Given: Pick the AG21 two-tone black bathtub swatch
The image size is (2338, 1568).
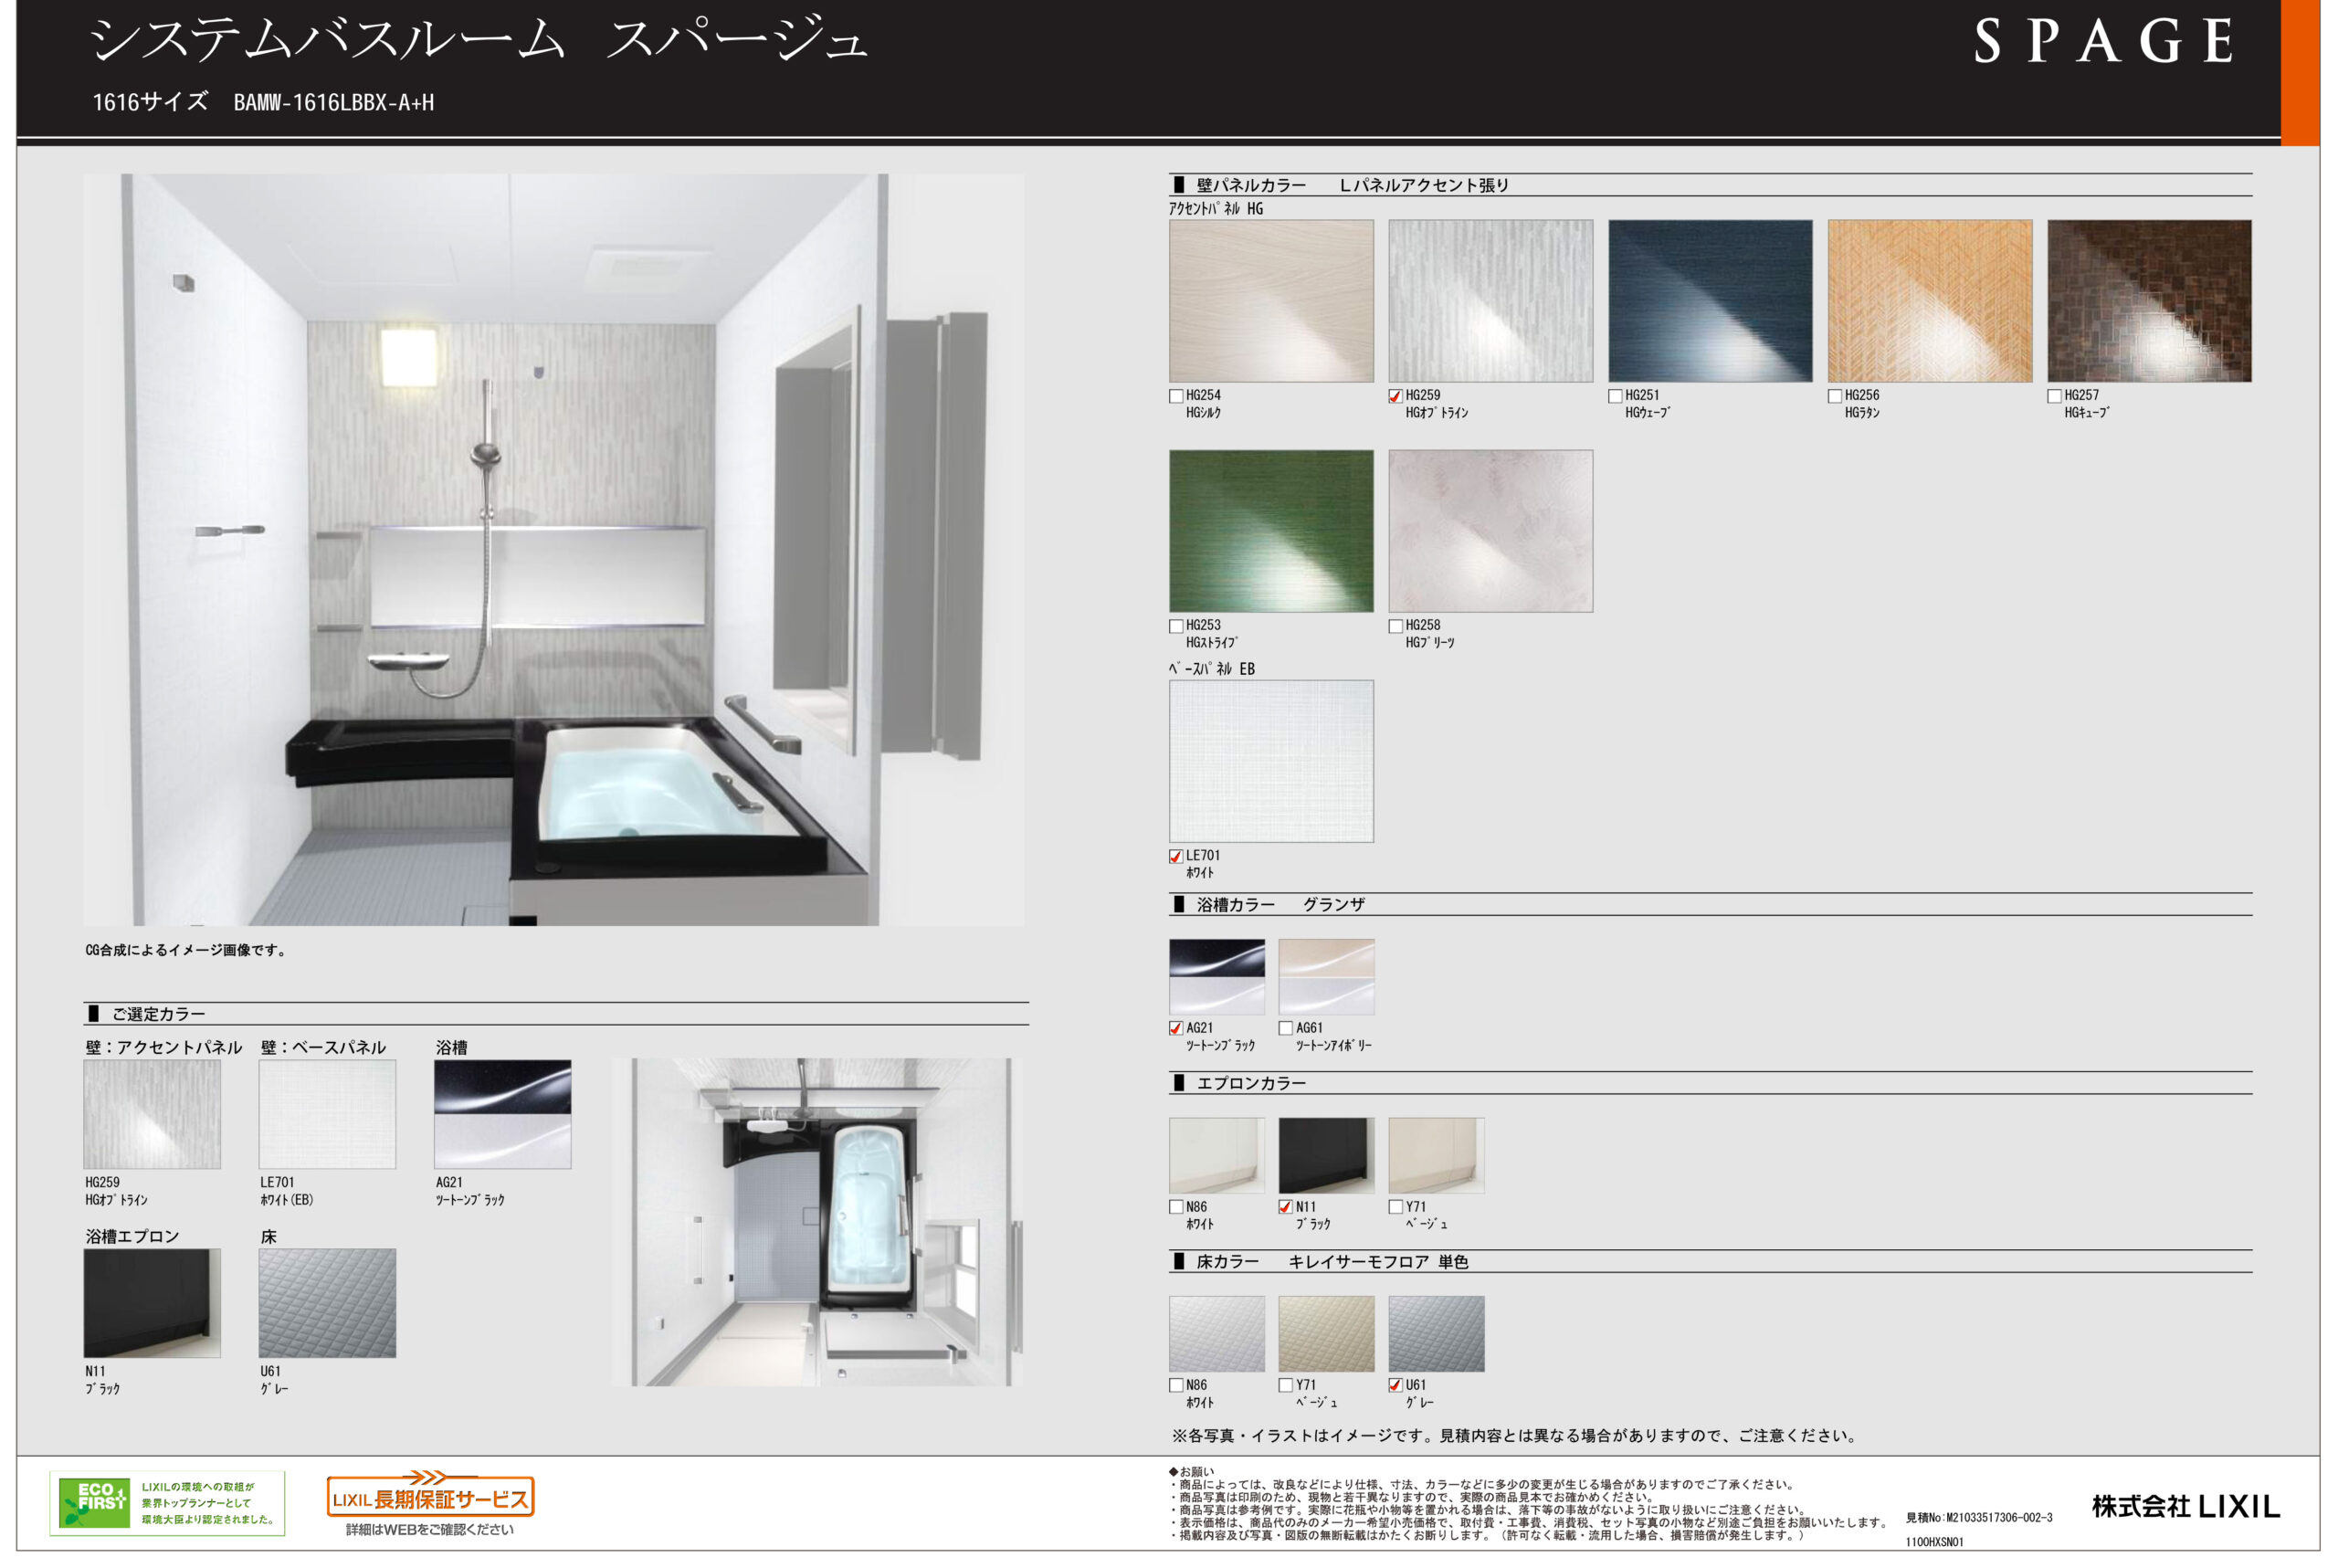Looking at the screenshot, I should [x=1217, y=976].
